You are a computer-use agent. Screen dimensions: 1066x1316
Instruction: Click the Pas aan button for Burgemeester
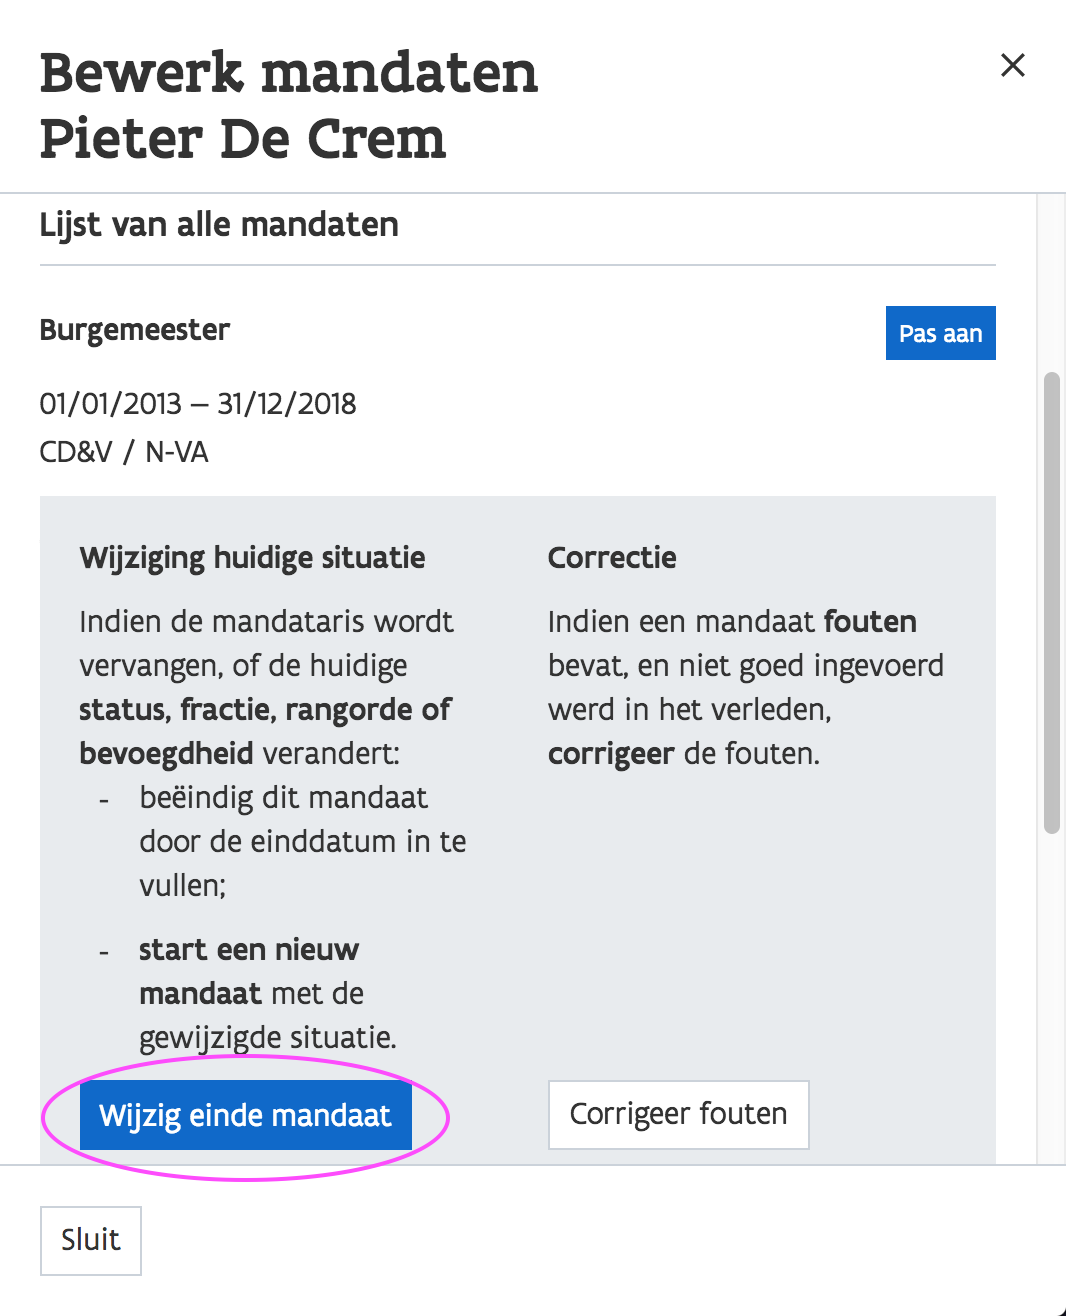(x=940, y=333)
